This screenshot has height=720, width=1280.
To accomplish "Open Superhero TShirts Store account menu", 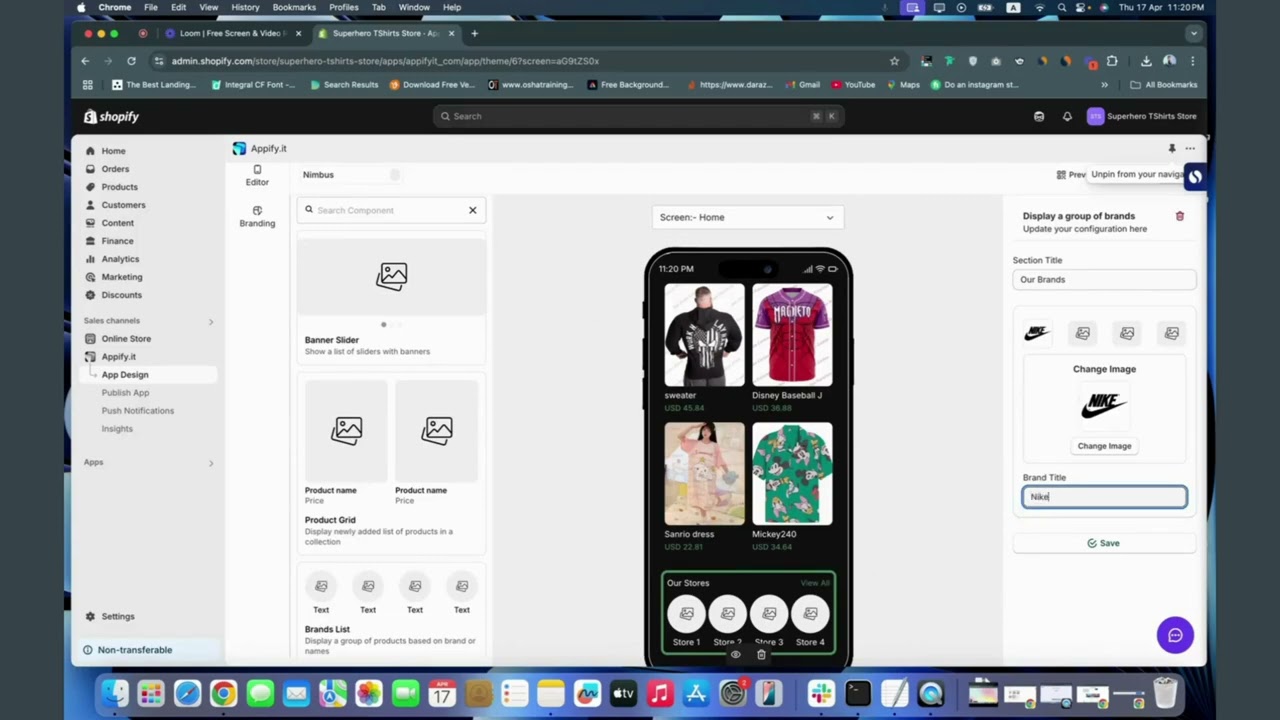I will pos(1141,116).
